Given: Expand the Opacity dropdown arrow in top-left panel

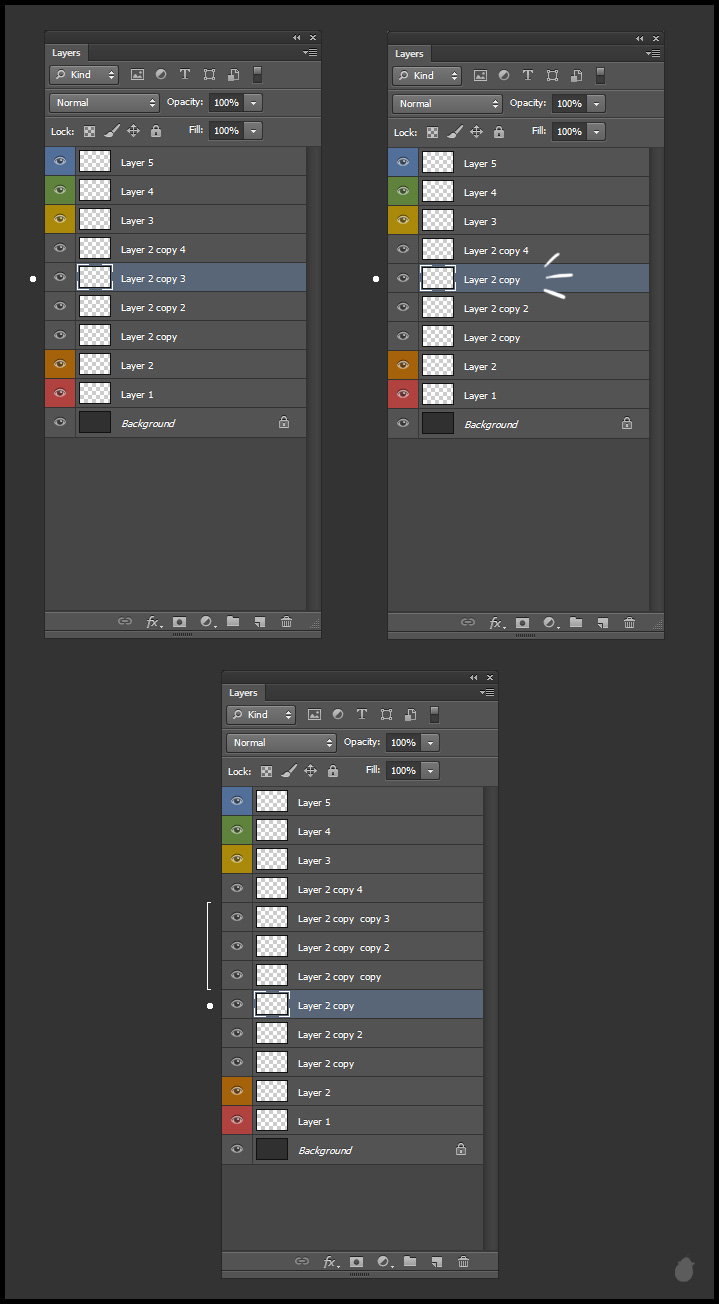Looking at the screenshot, I should (x=254, y=103).
